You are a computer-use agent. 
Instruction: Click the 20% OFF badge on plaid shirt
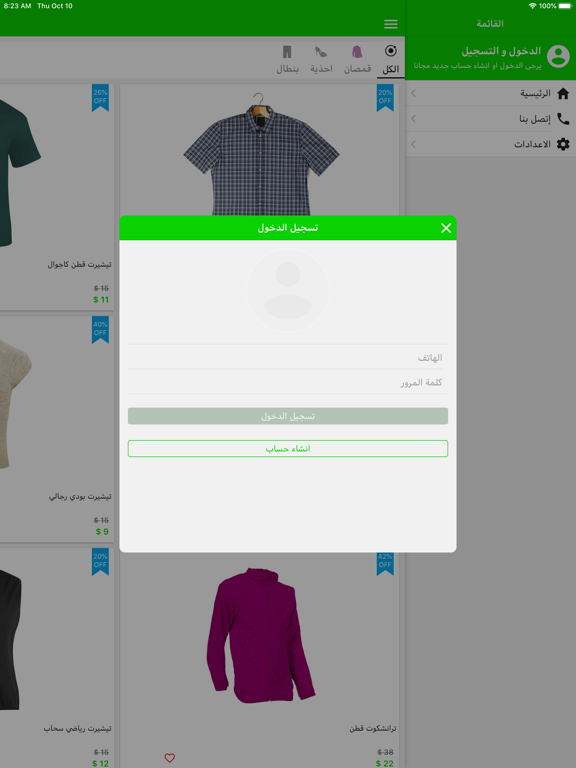385,97
